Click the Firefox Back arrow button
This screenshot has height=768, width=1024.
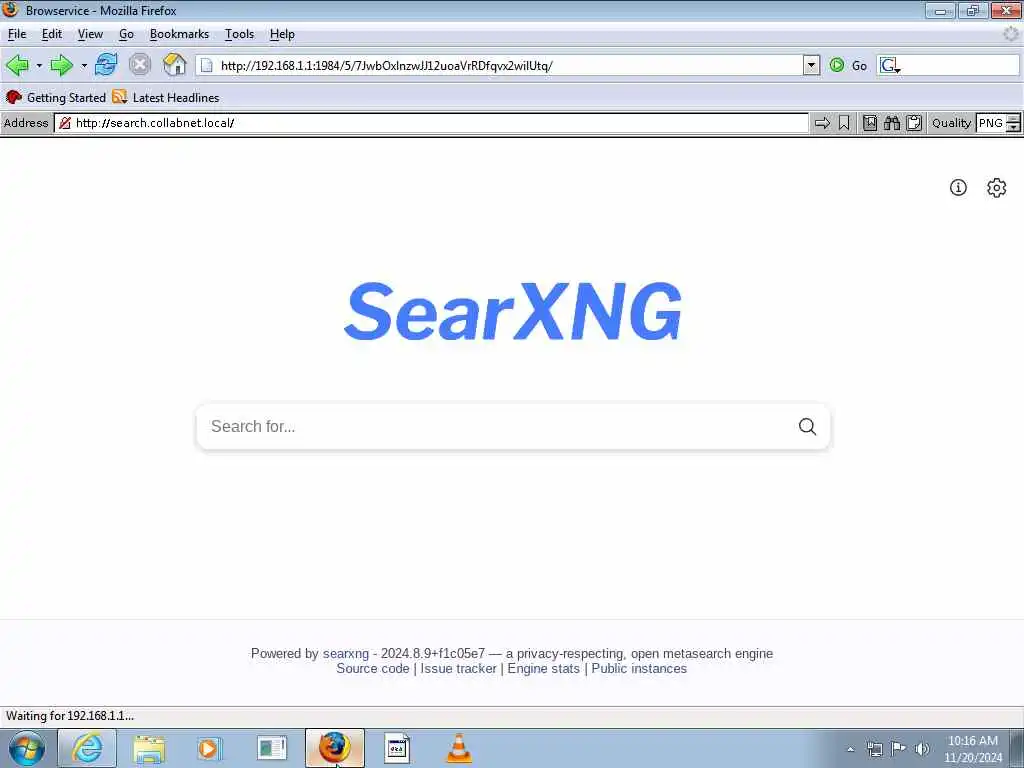pos(17,65)
